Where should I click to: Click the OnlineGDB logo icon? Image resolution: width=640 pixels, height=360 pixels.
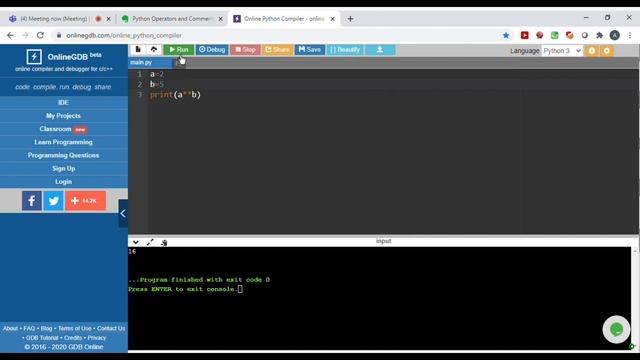tap(34, 57)
